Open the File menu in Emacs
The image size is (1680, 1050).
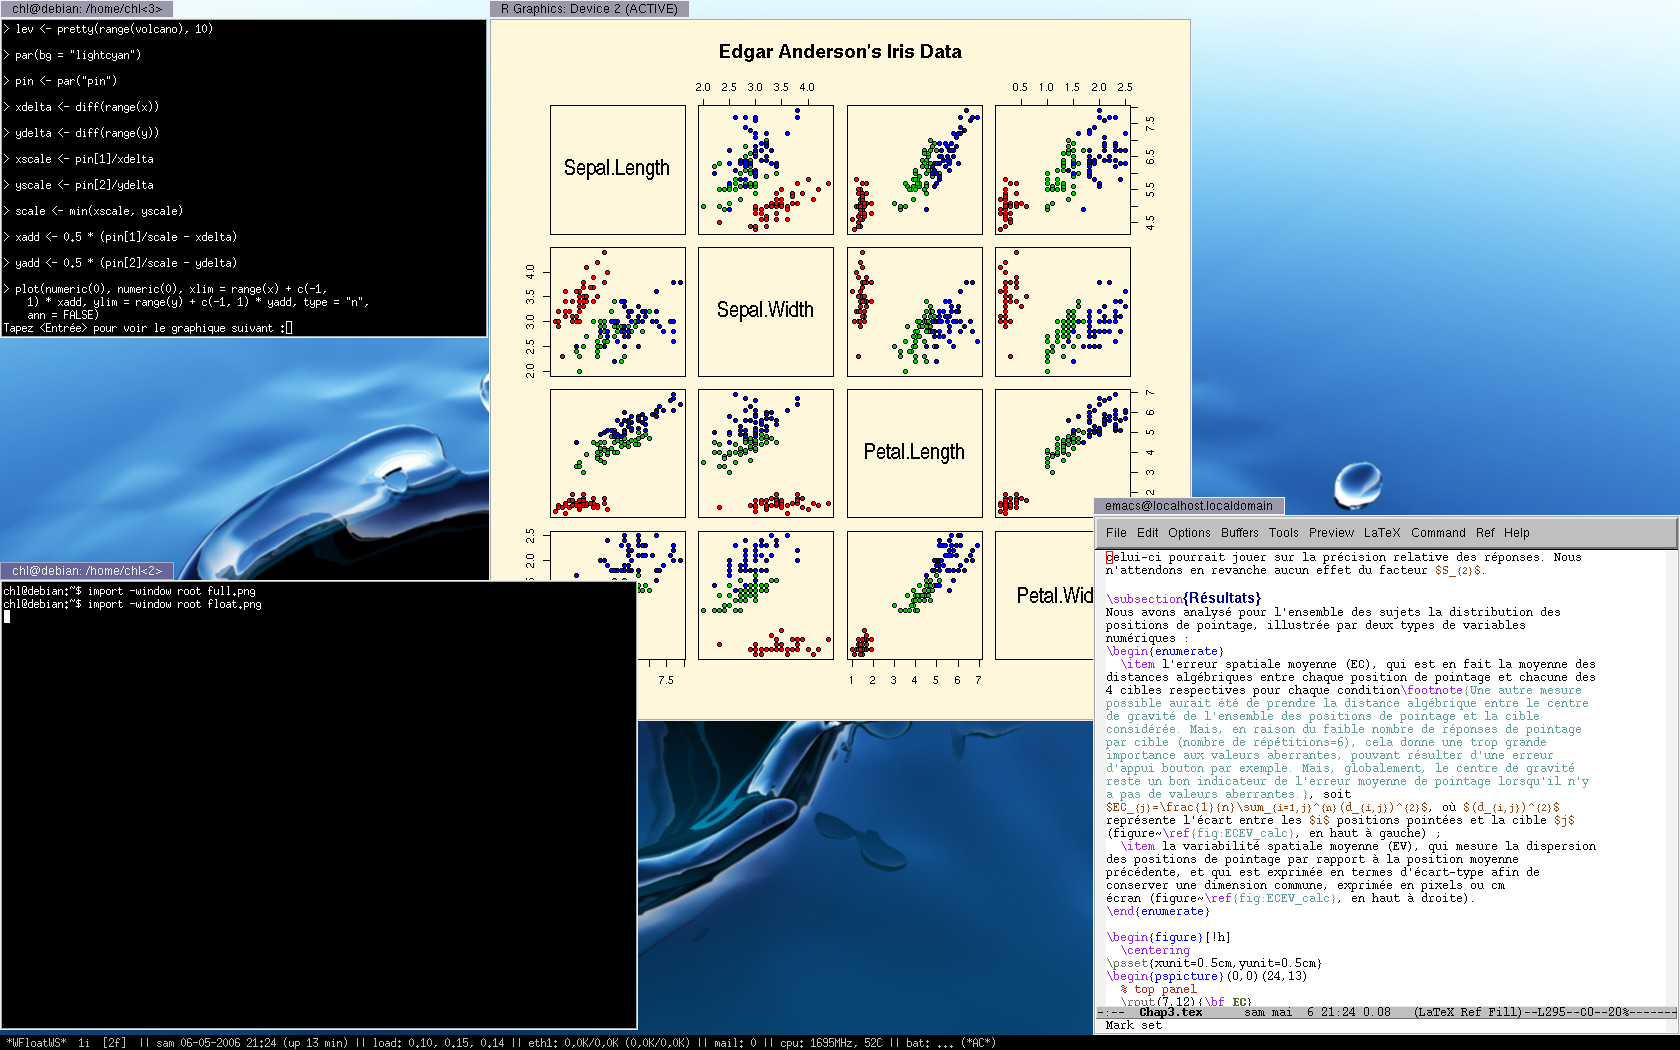pyautogui.click(x=1116, y=533)
